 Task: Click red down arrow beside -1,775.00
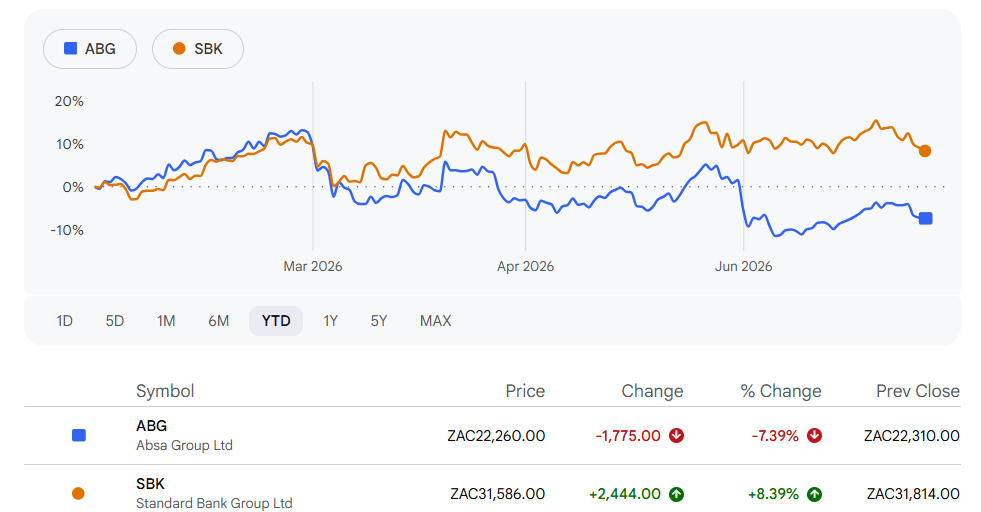[676, 436]
